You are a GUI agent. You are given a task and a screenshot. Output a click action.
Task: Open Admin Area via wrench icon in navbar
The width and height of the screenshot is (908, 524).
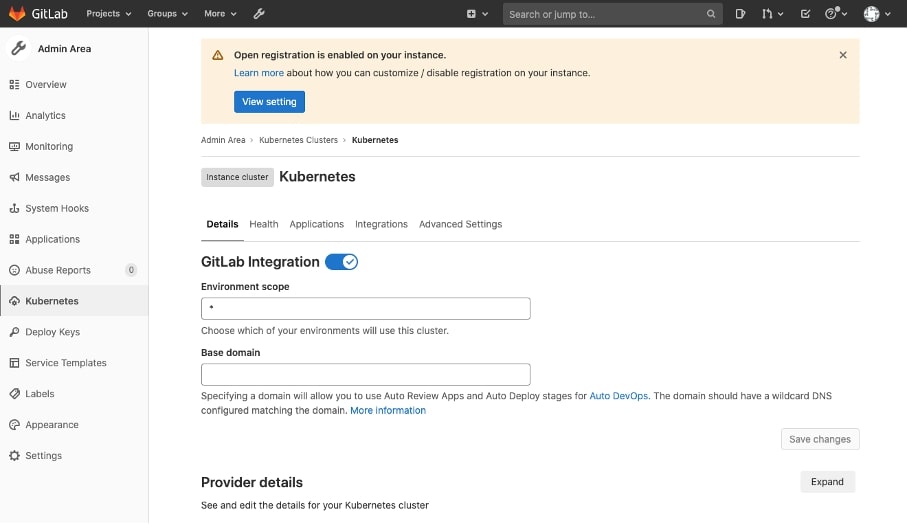point(259,14)
